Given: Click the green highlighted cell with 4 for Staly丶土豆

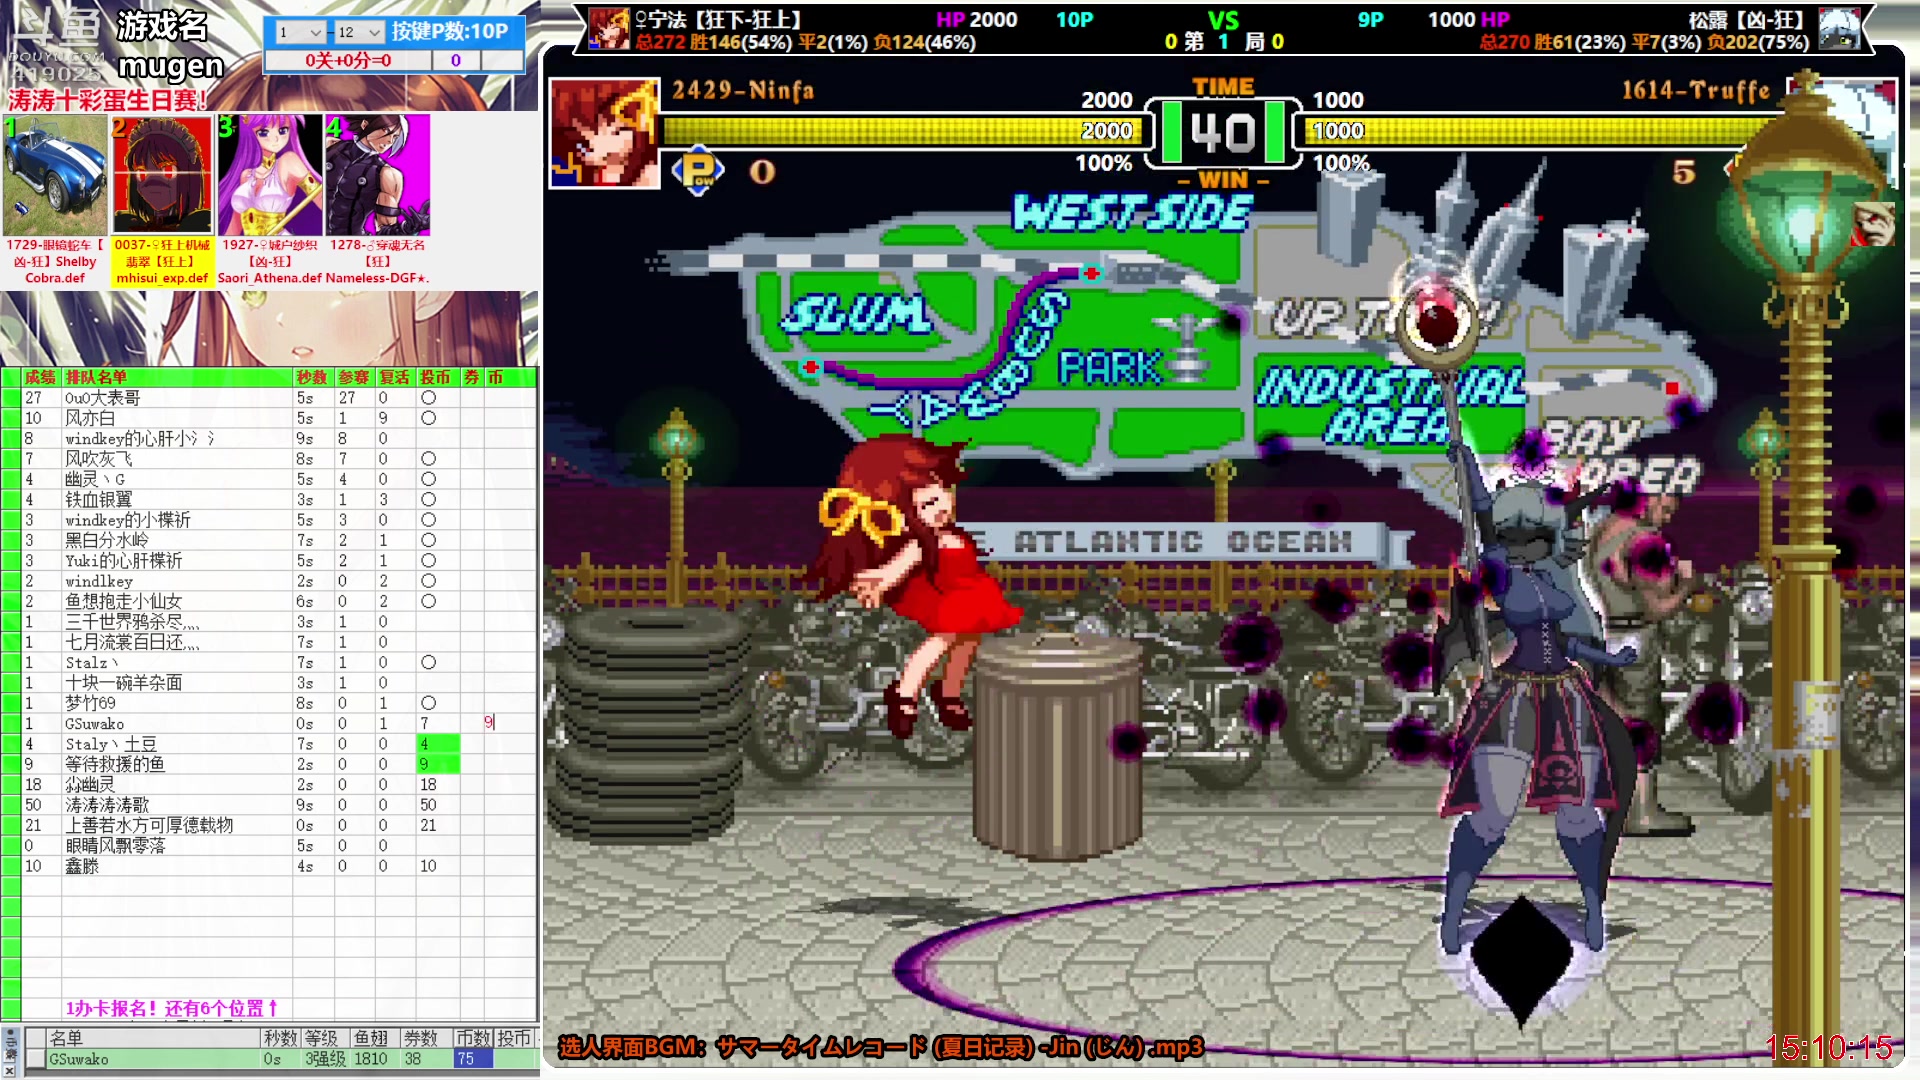Looking at the screenshot, I should (438, 744).
